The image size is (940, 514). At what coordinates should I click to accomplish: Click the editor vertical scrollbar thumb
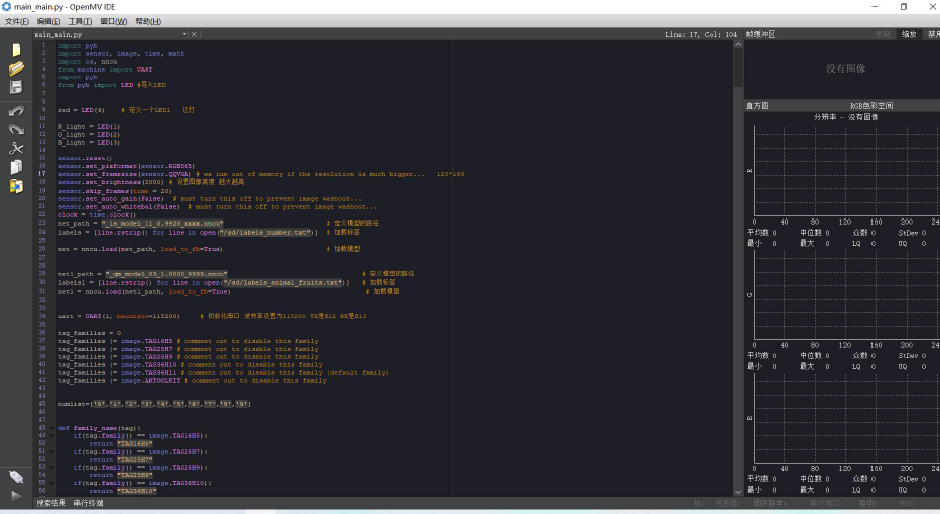738,69
